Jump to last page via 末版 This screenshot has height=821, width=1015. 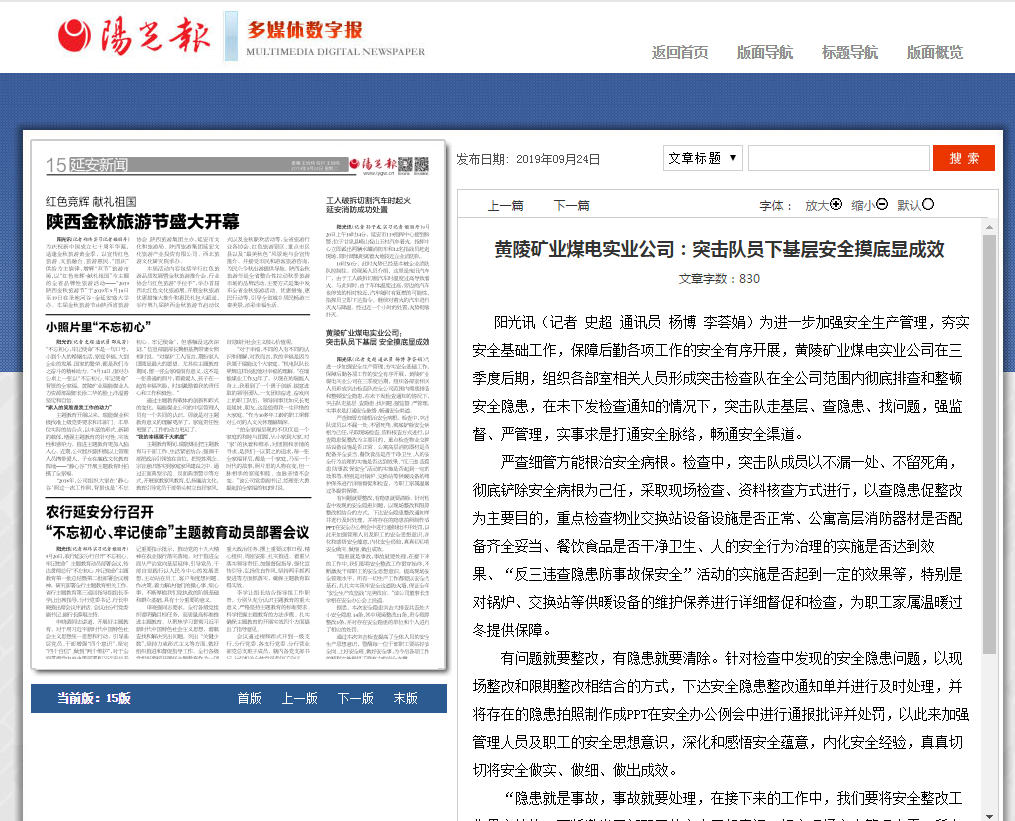406,698
